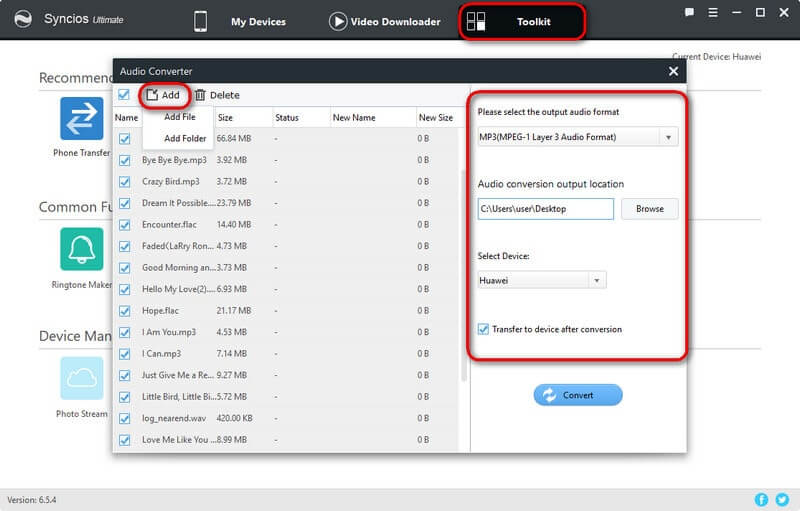Screen dimensions: 800x511
Task: Click the 420.00 KB size cell
Action: click(235, 418)
